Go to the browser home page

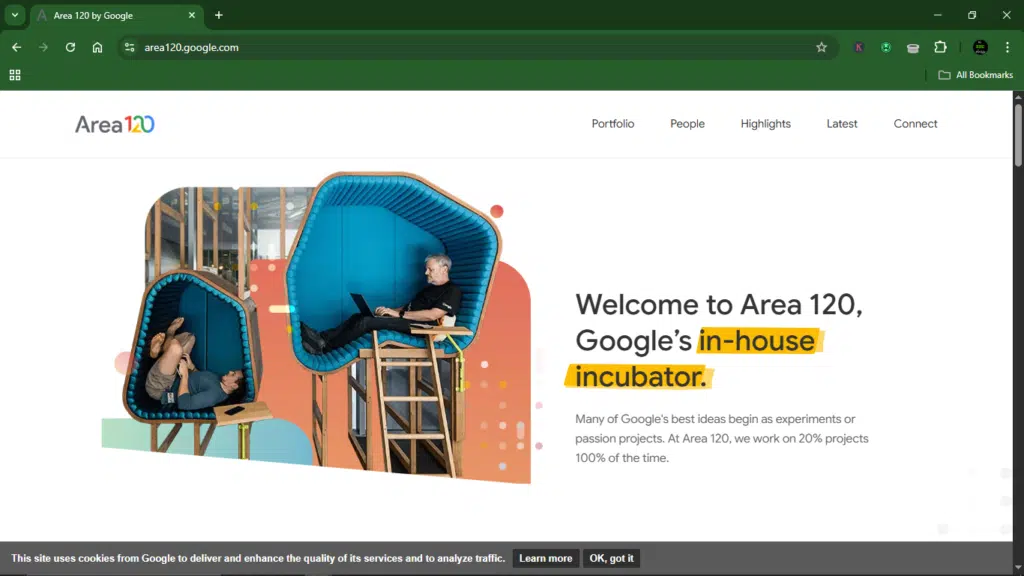point(97,47)
